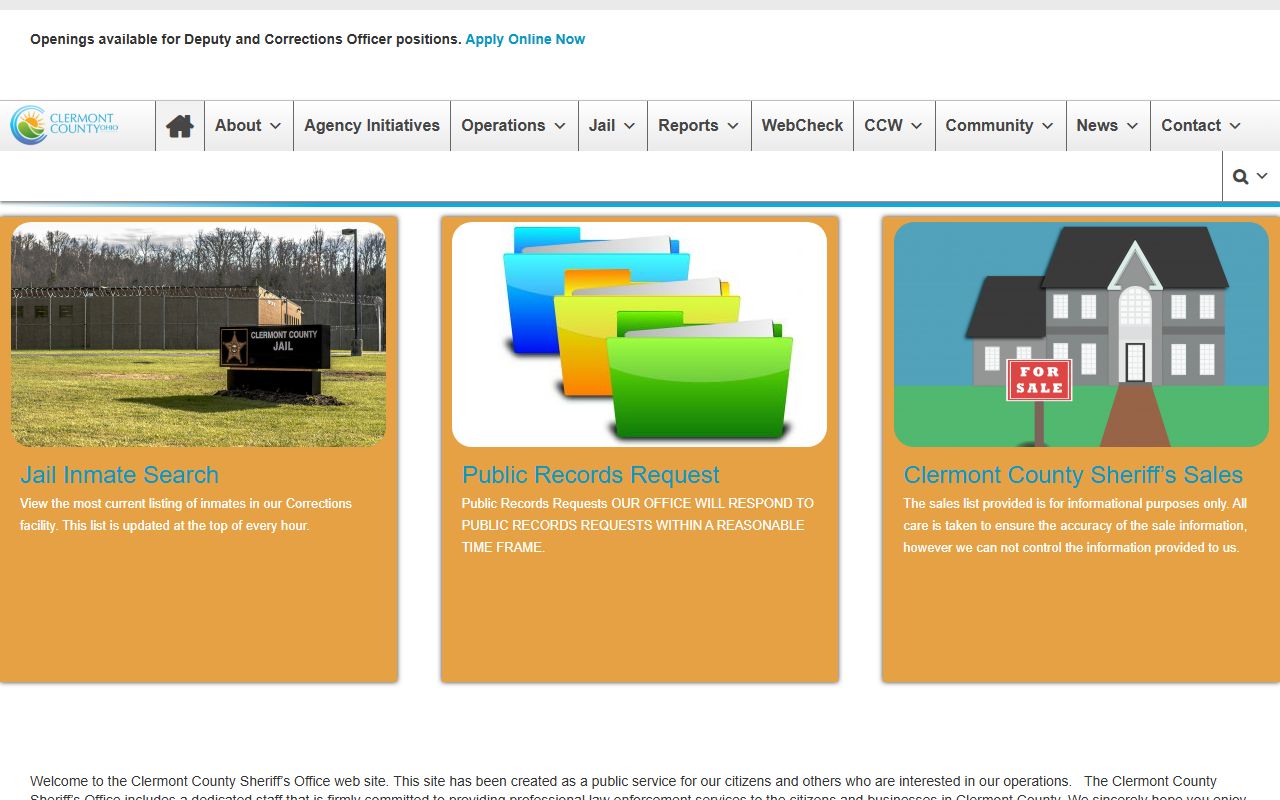Click the colorful folders Public Records image
Image resolution: width=1280 pixels, height=800 pixels.
click(x=639, y=334)
